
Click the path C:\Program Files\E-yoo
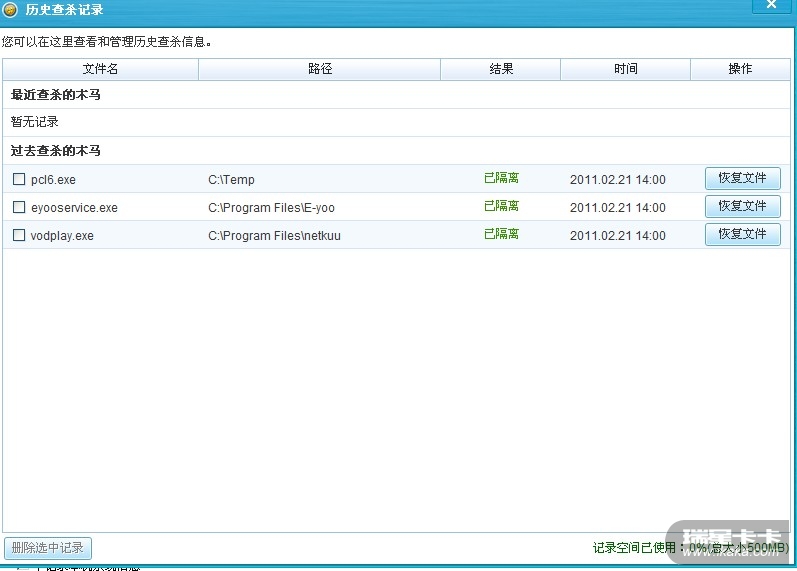tap(271, 207)
